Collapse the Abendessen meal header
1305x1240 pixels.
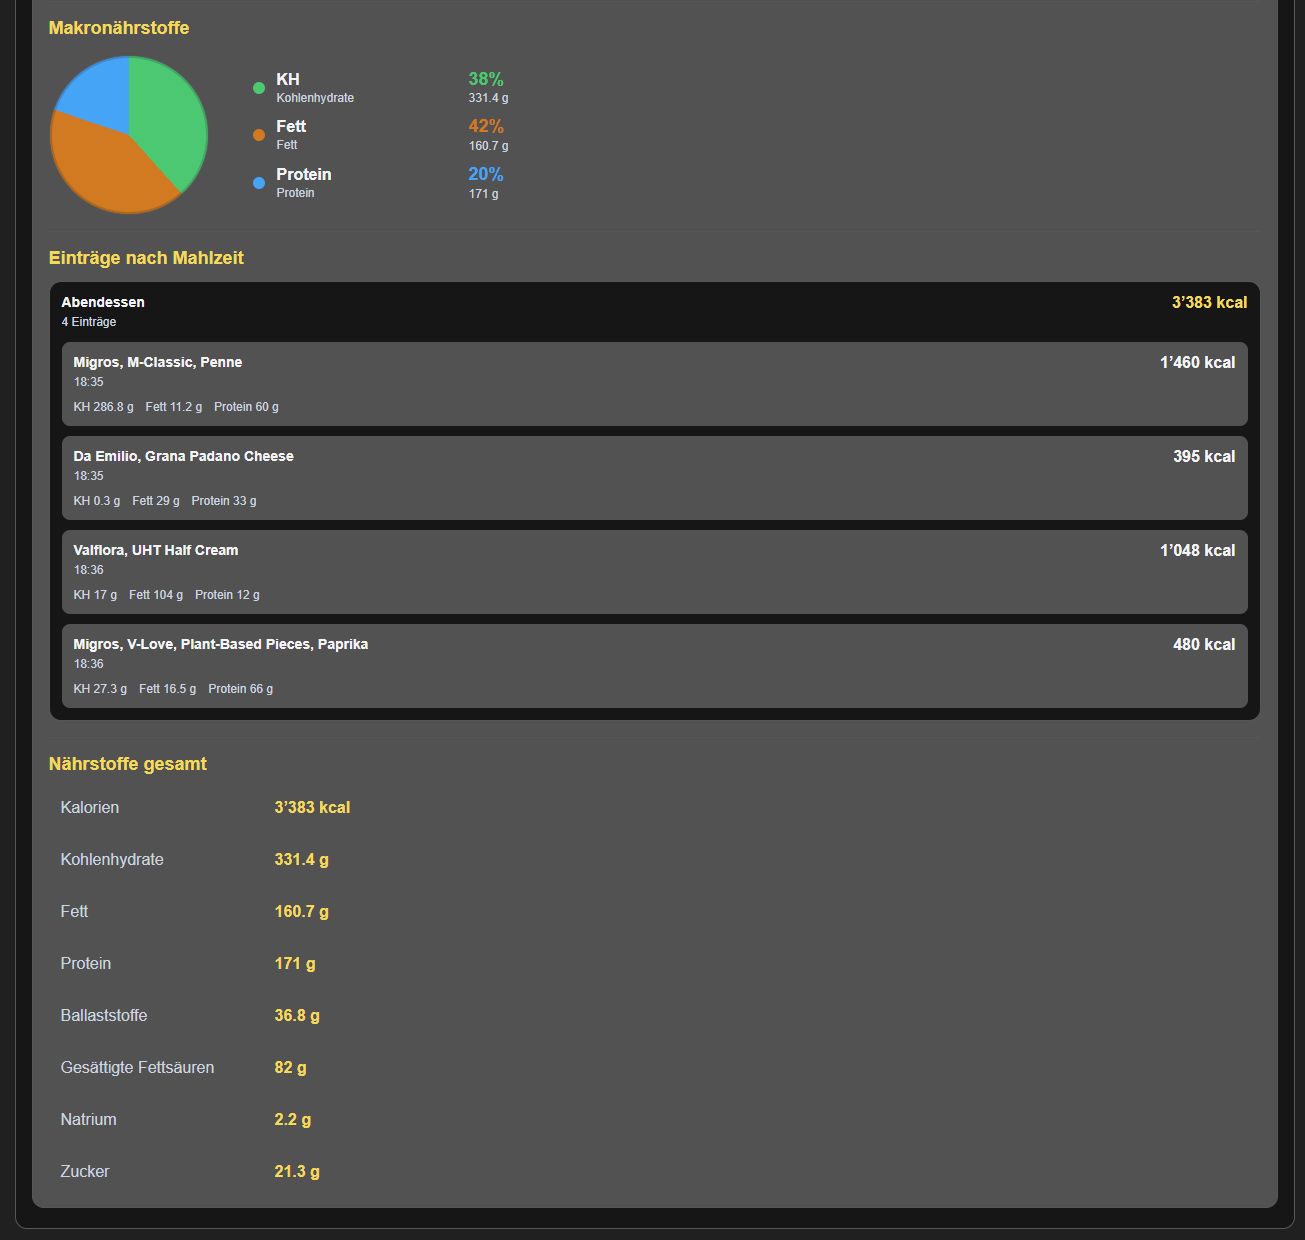[655, 311]
